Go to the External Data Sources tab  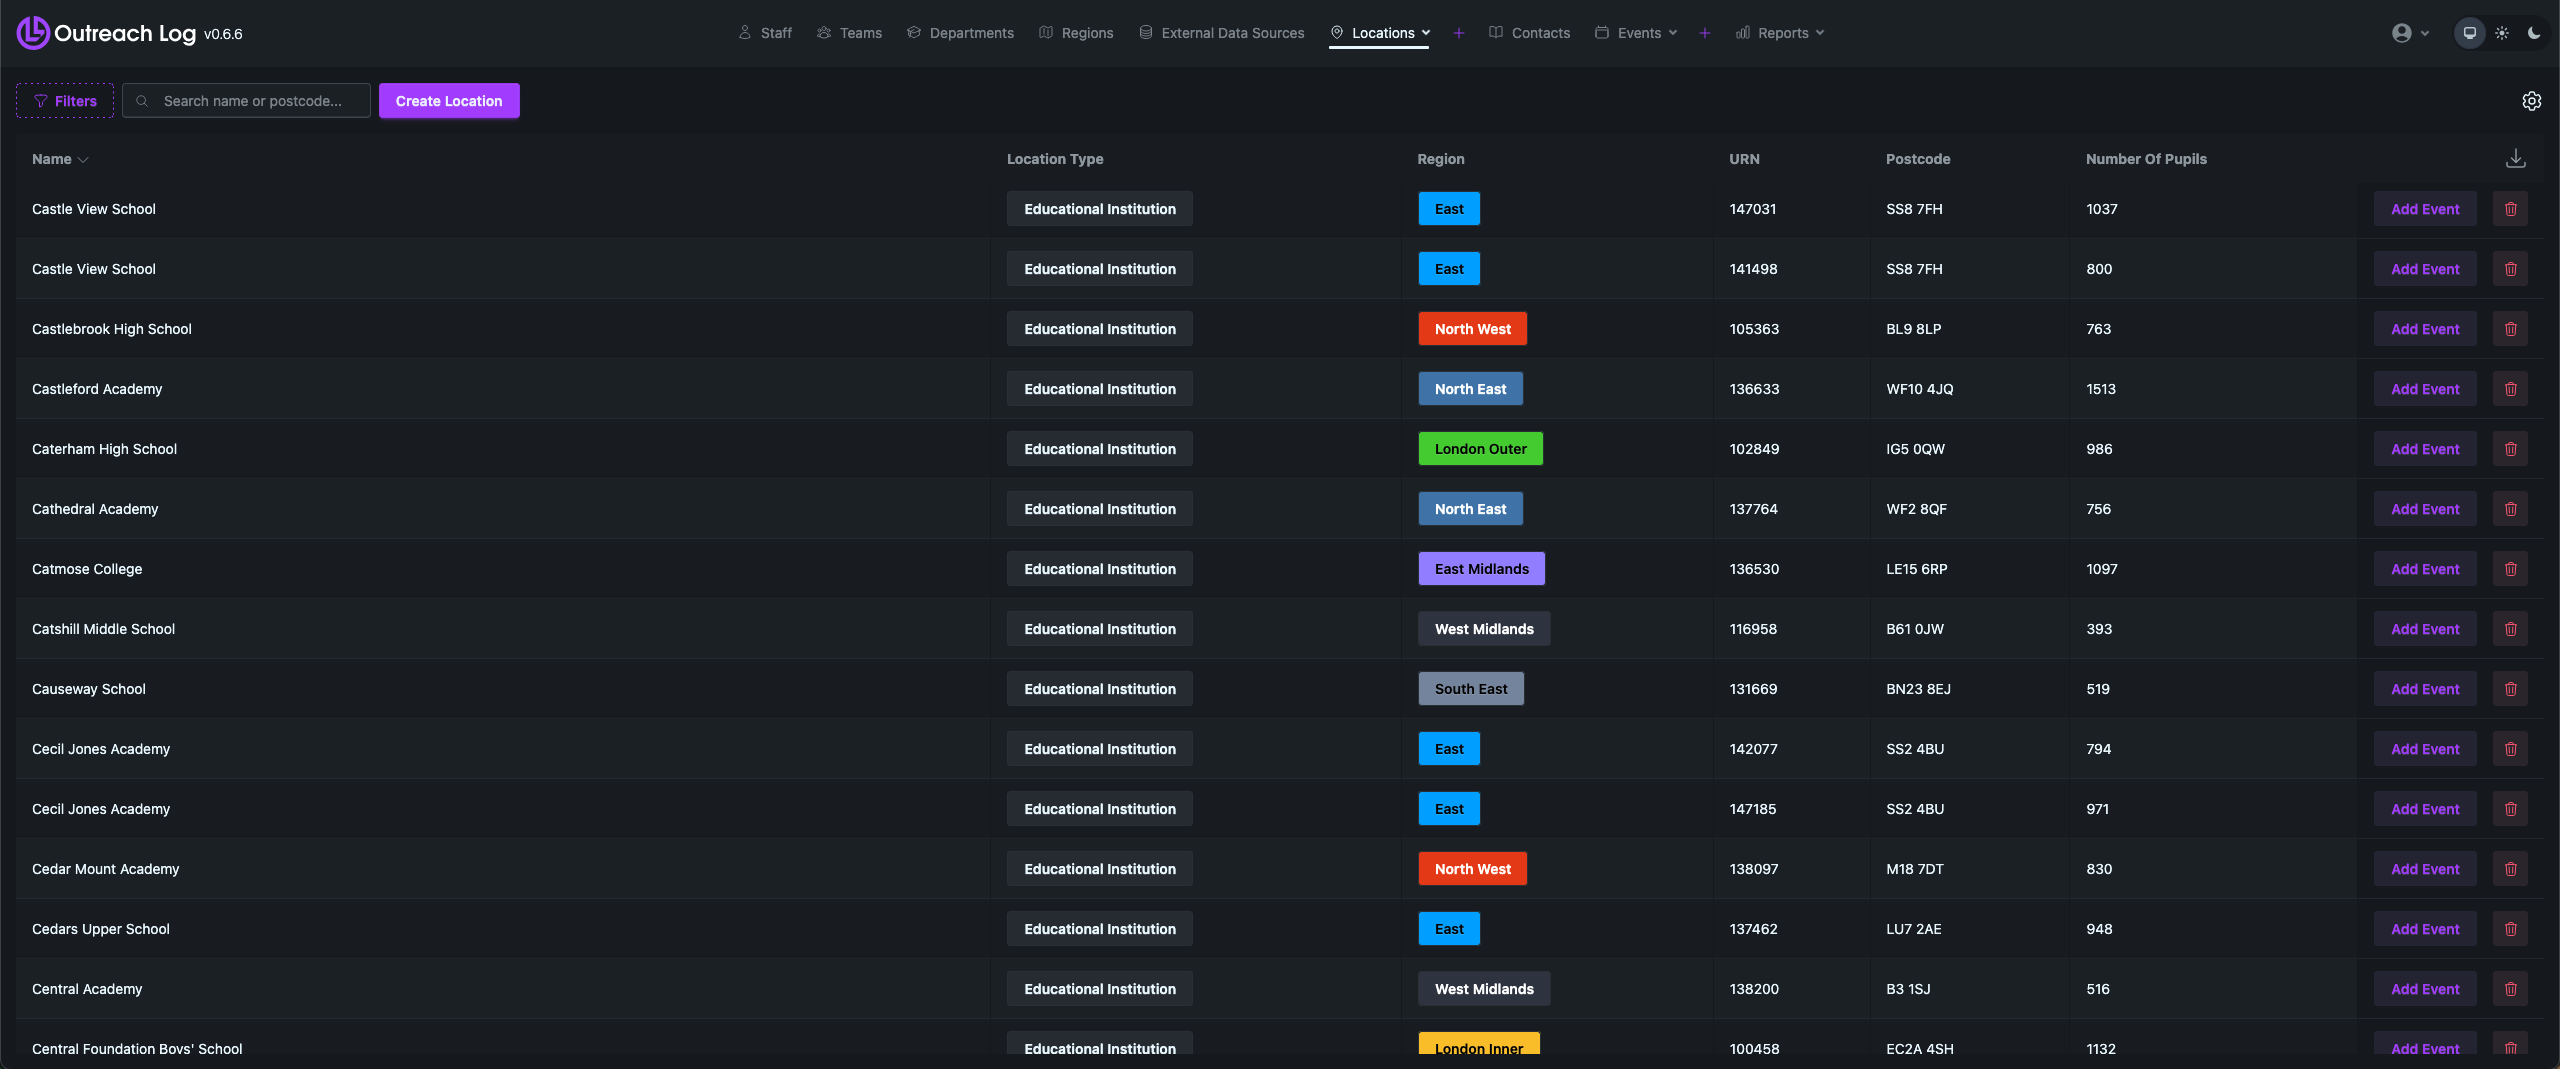pos(1221,33)
